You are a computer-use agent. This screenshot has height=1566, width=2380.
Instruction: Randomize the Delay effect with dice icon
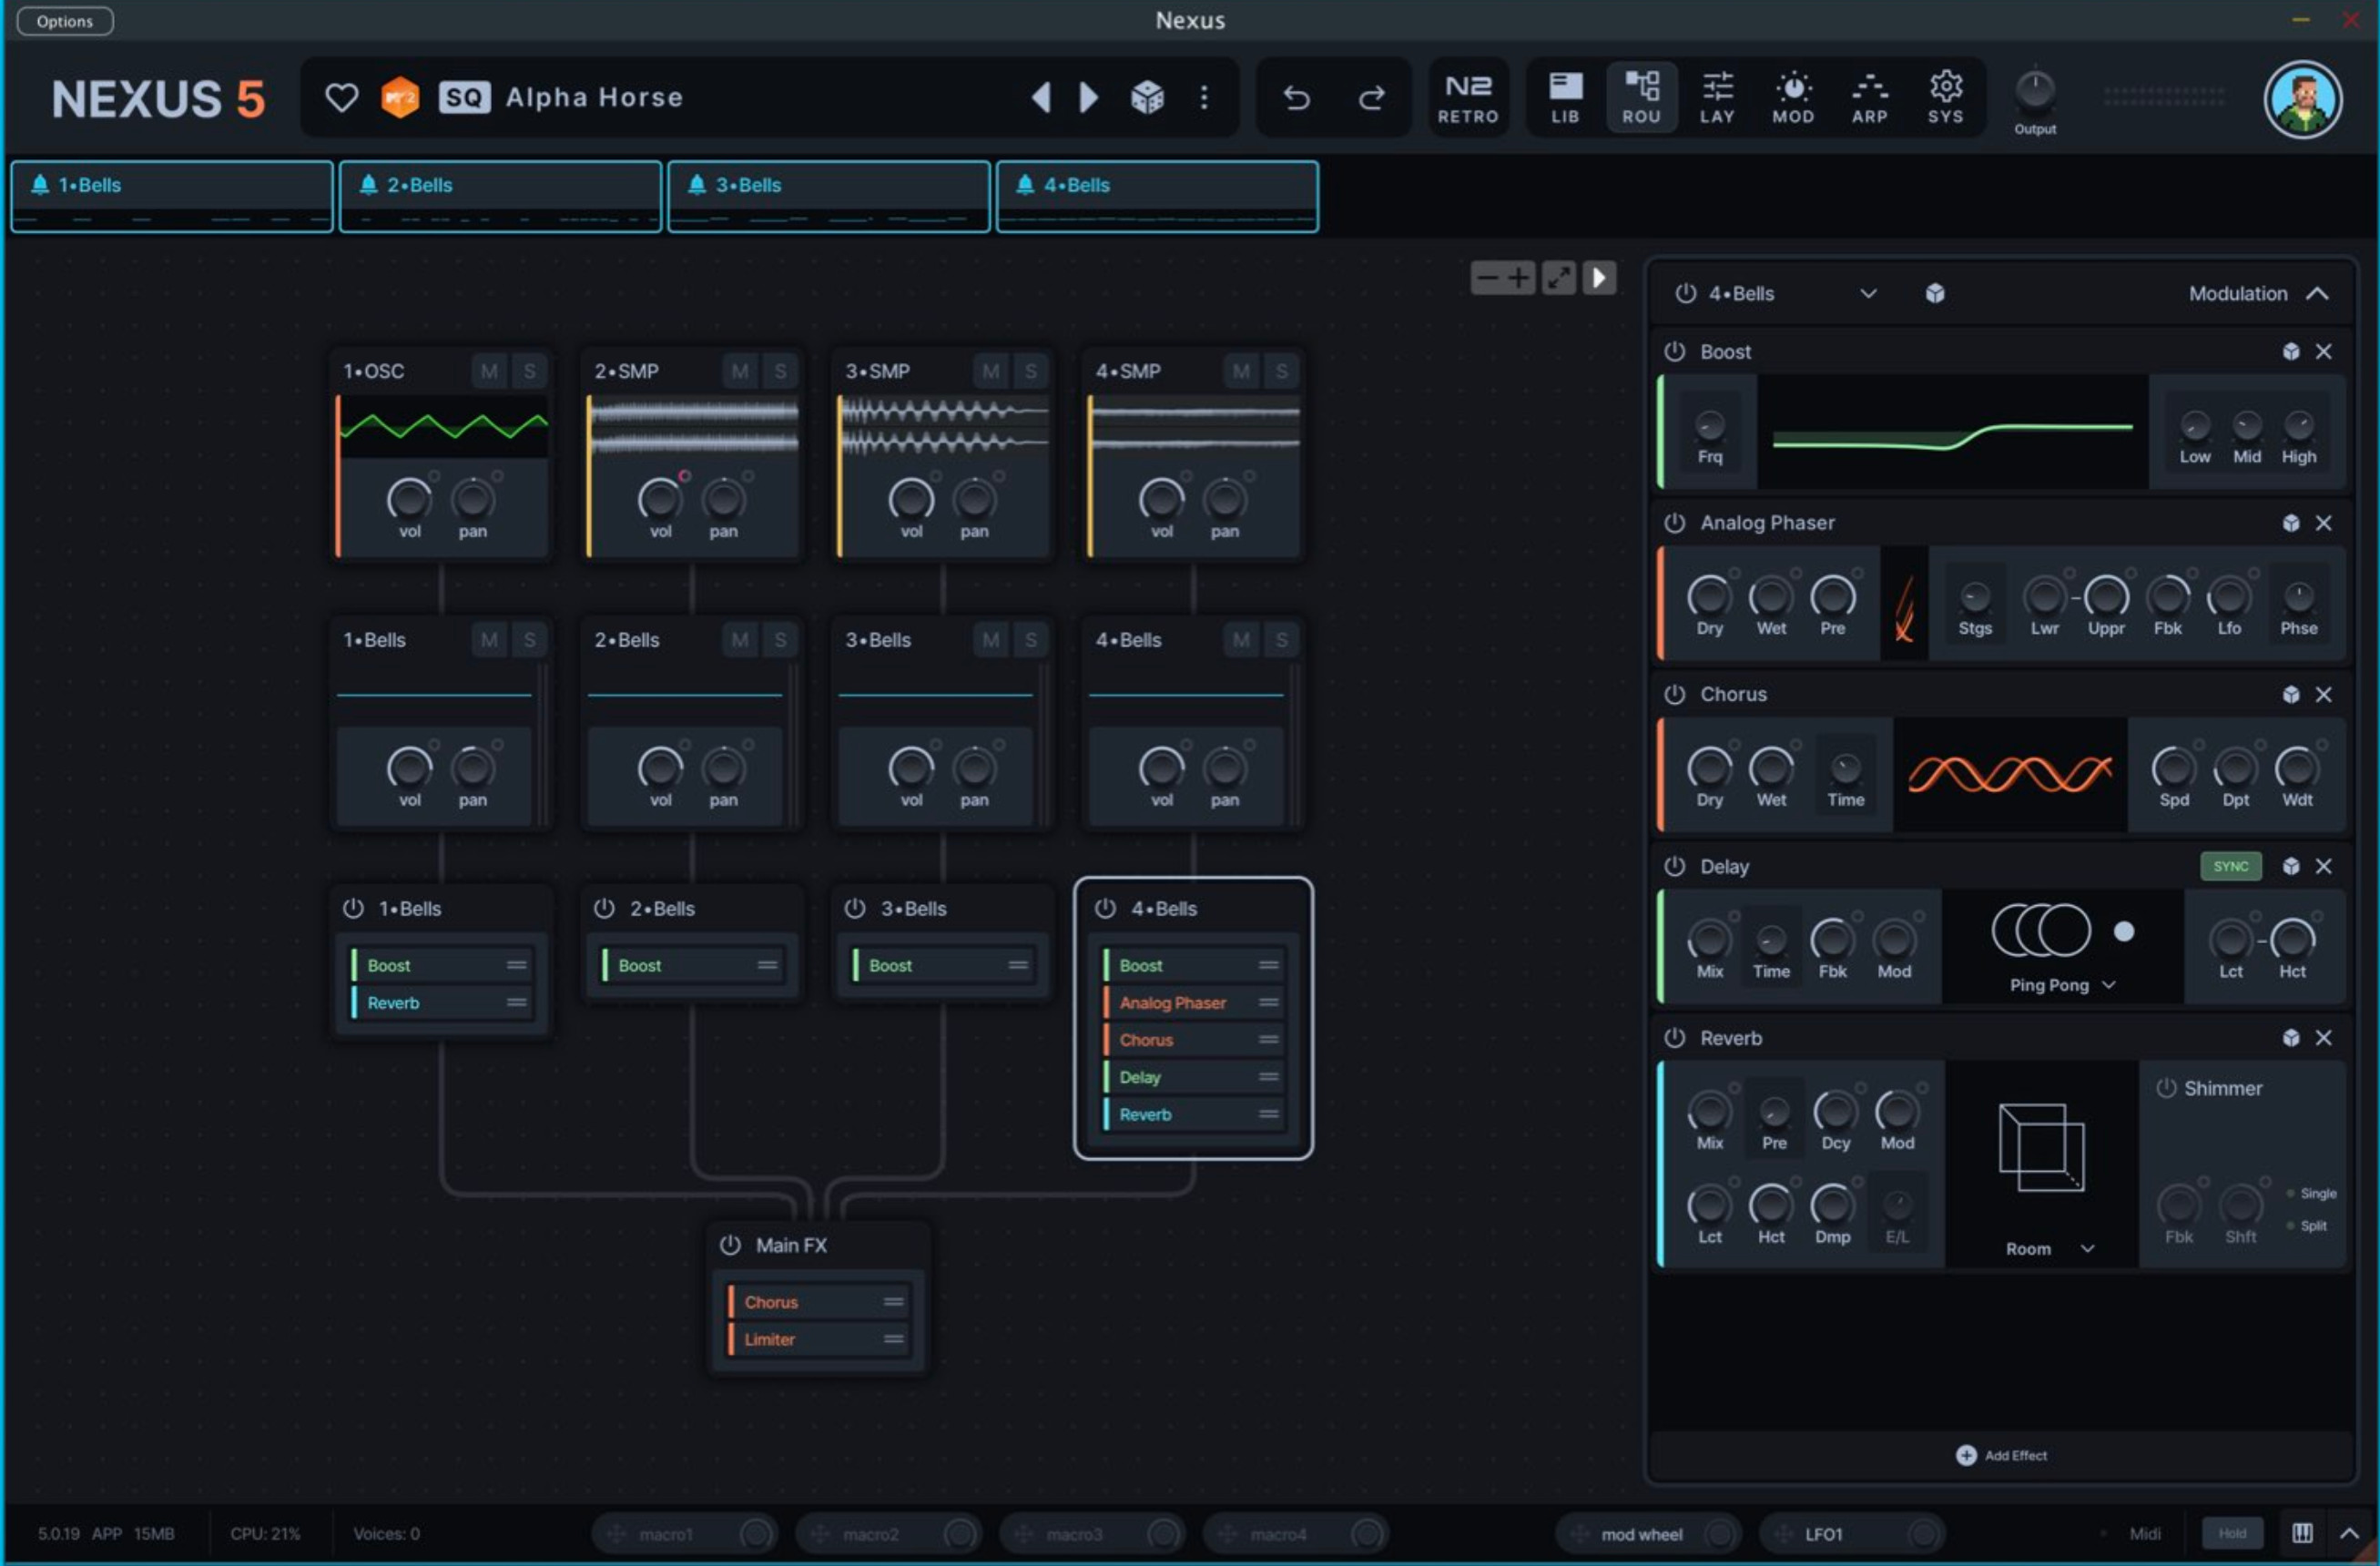(2290, 866)
